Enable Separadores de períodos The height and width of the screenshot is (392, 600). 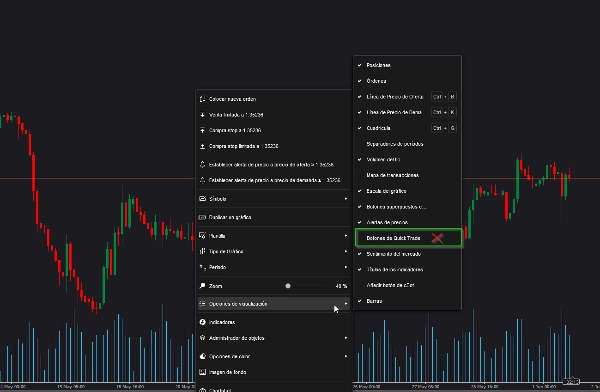click(408, 144)
